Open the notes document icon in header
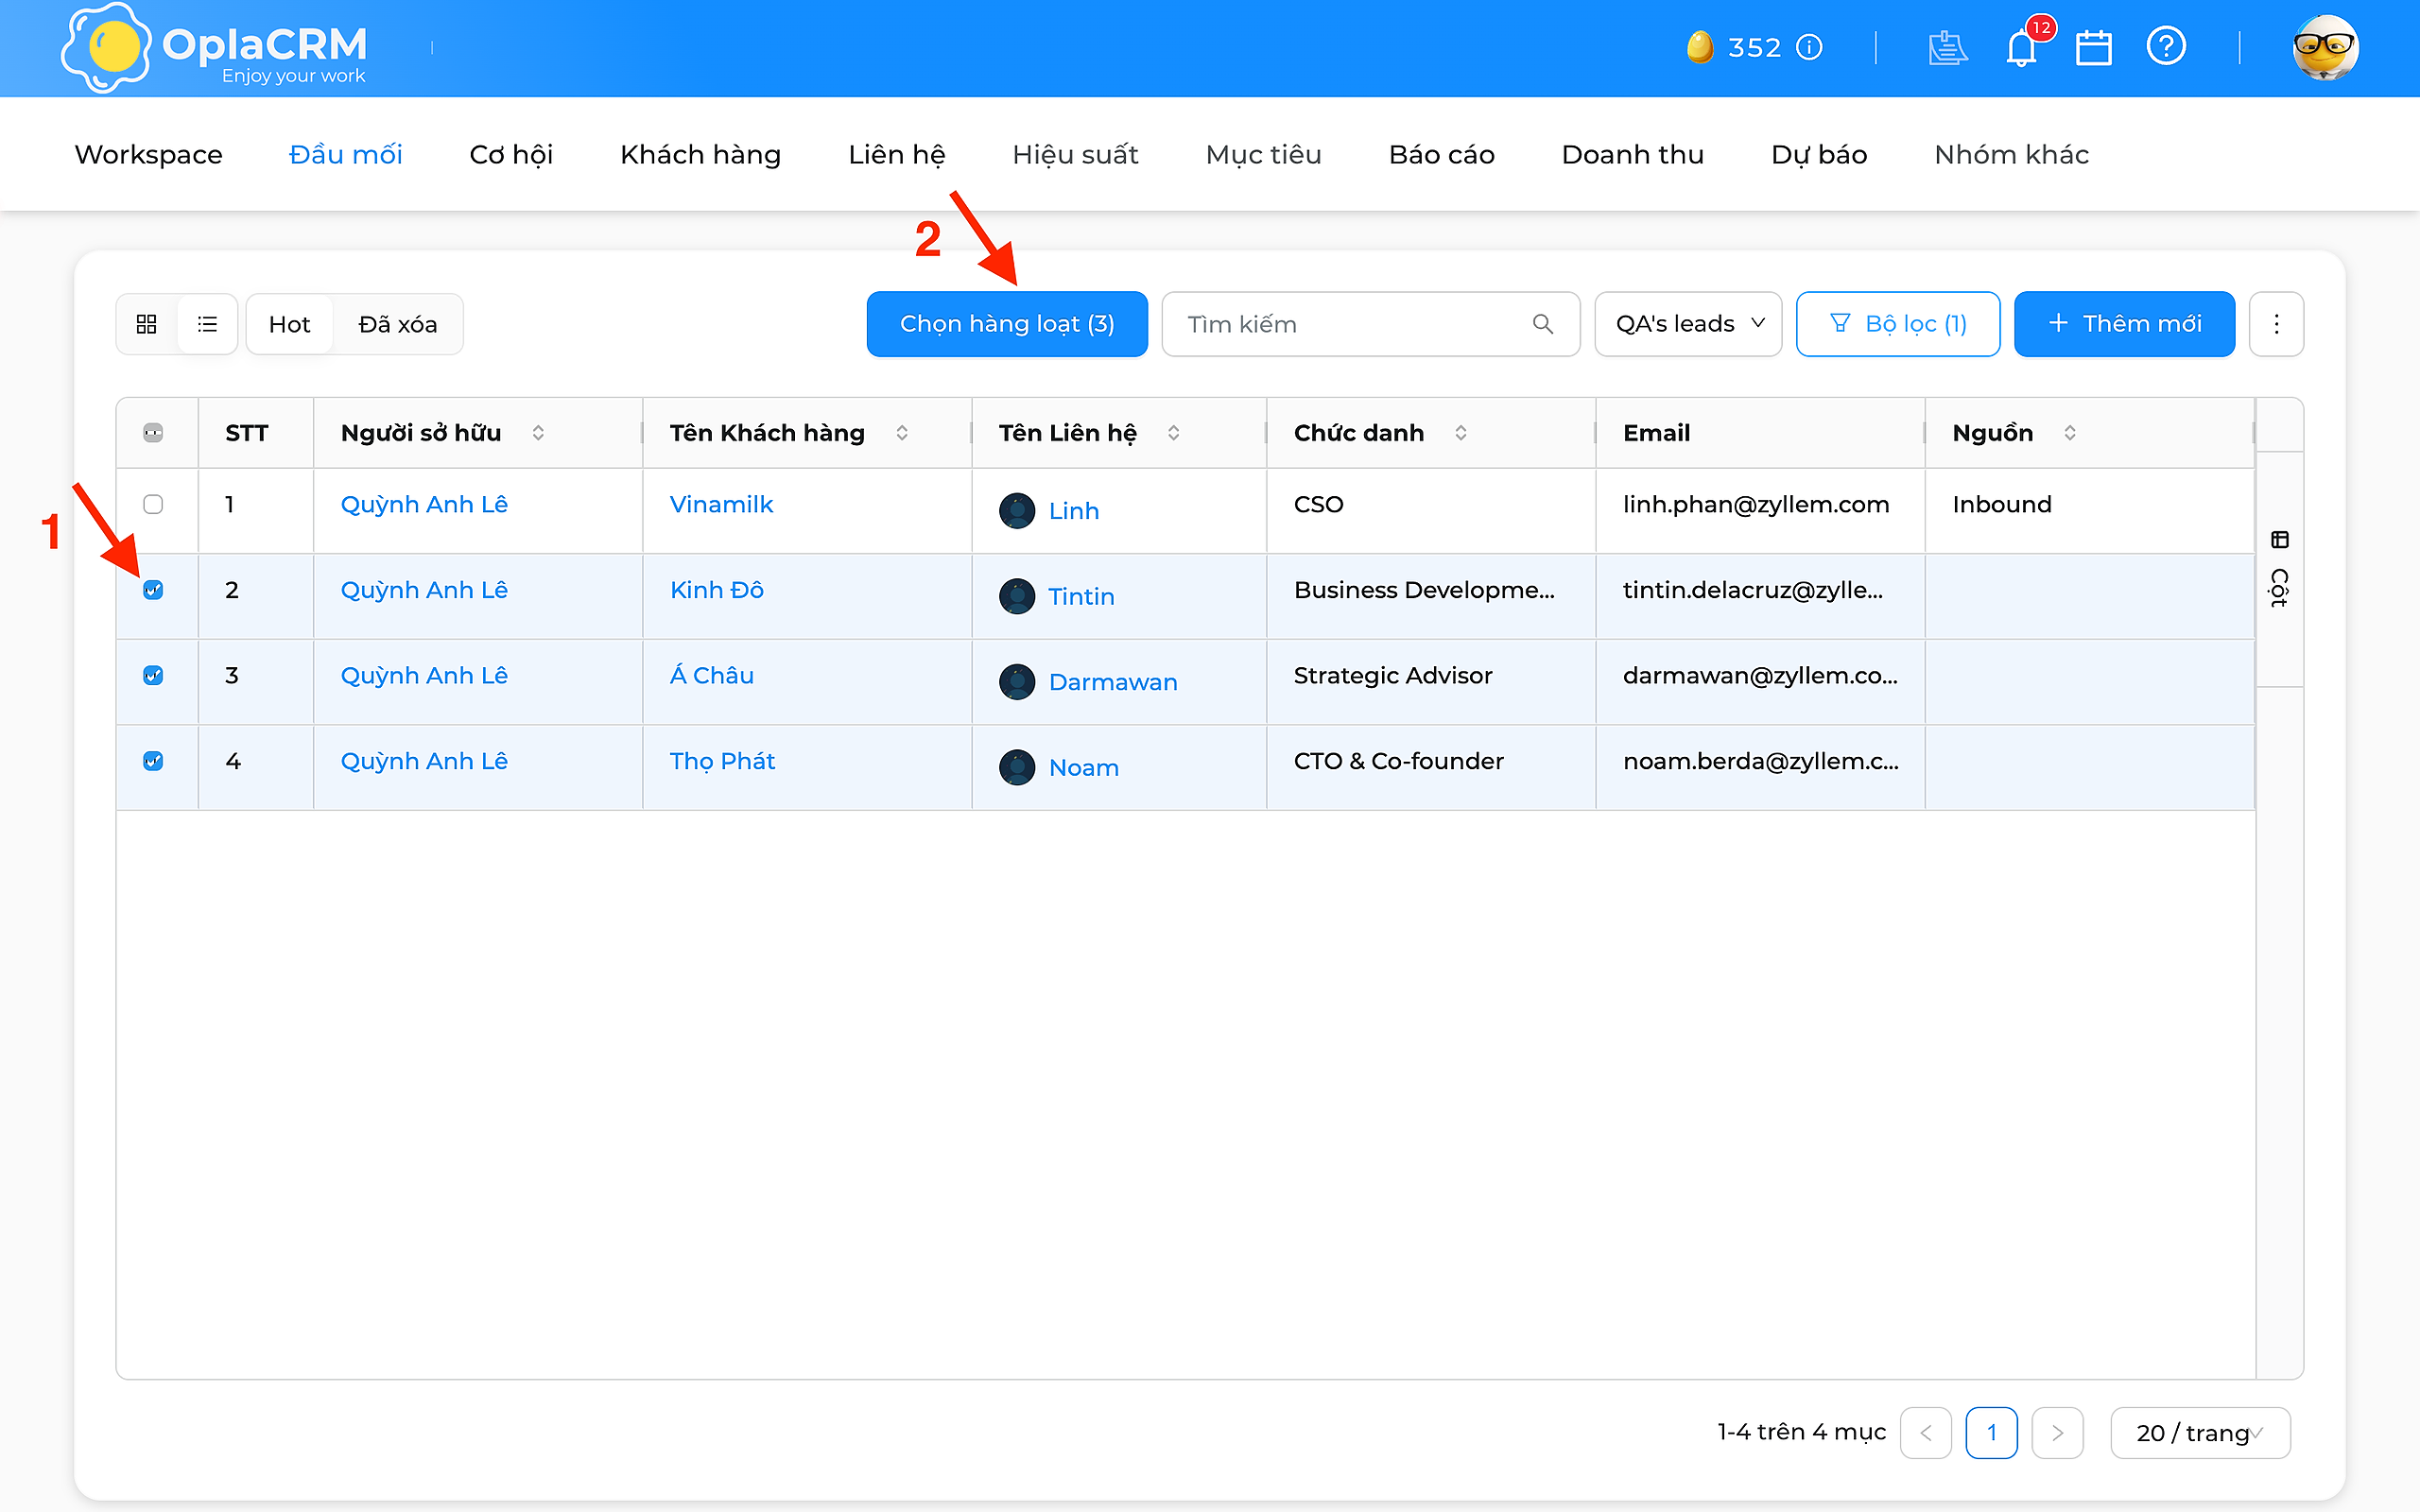Image resolution: width=2420 pixels, height=1512 pixels. coord(1947,47)
